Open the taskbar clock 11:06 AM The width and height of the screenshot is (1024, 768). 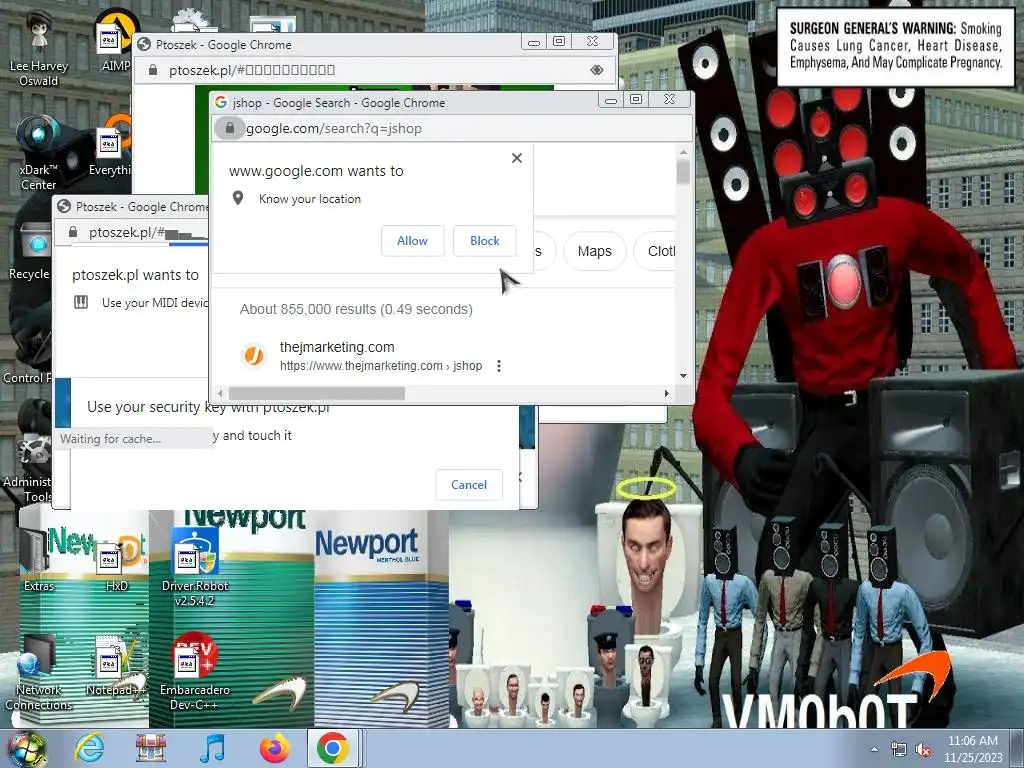(x=973, y=748)
